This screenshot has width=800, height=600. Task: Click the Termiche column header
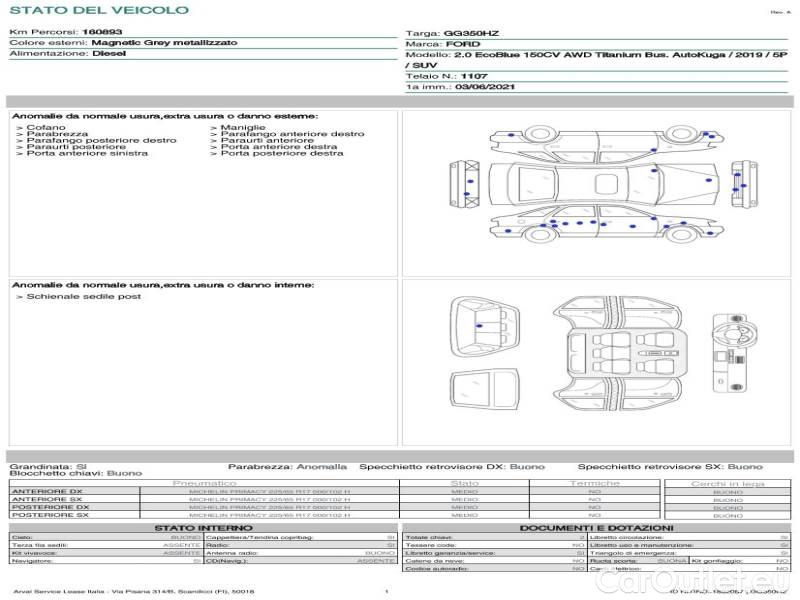coord(594,483)
